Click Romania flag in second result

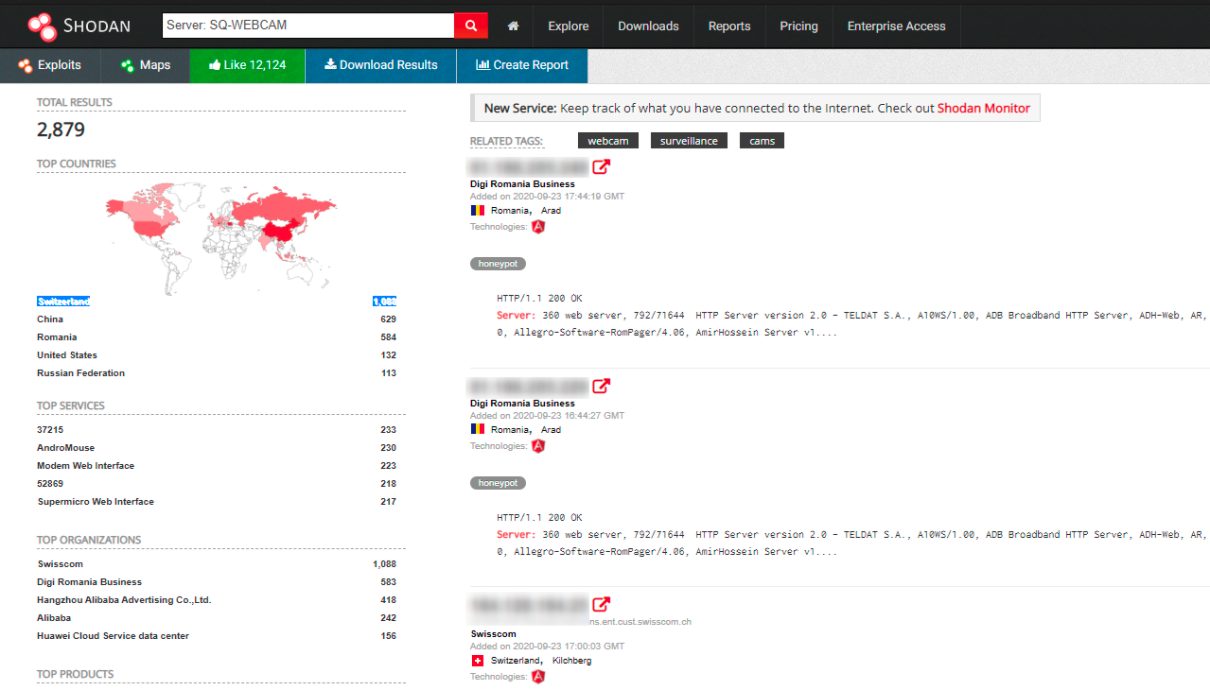tap(477, 429)
